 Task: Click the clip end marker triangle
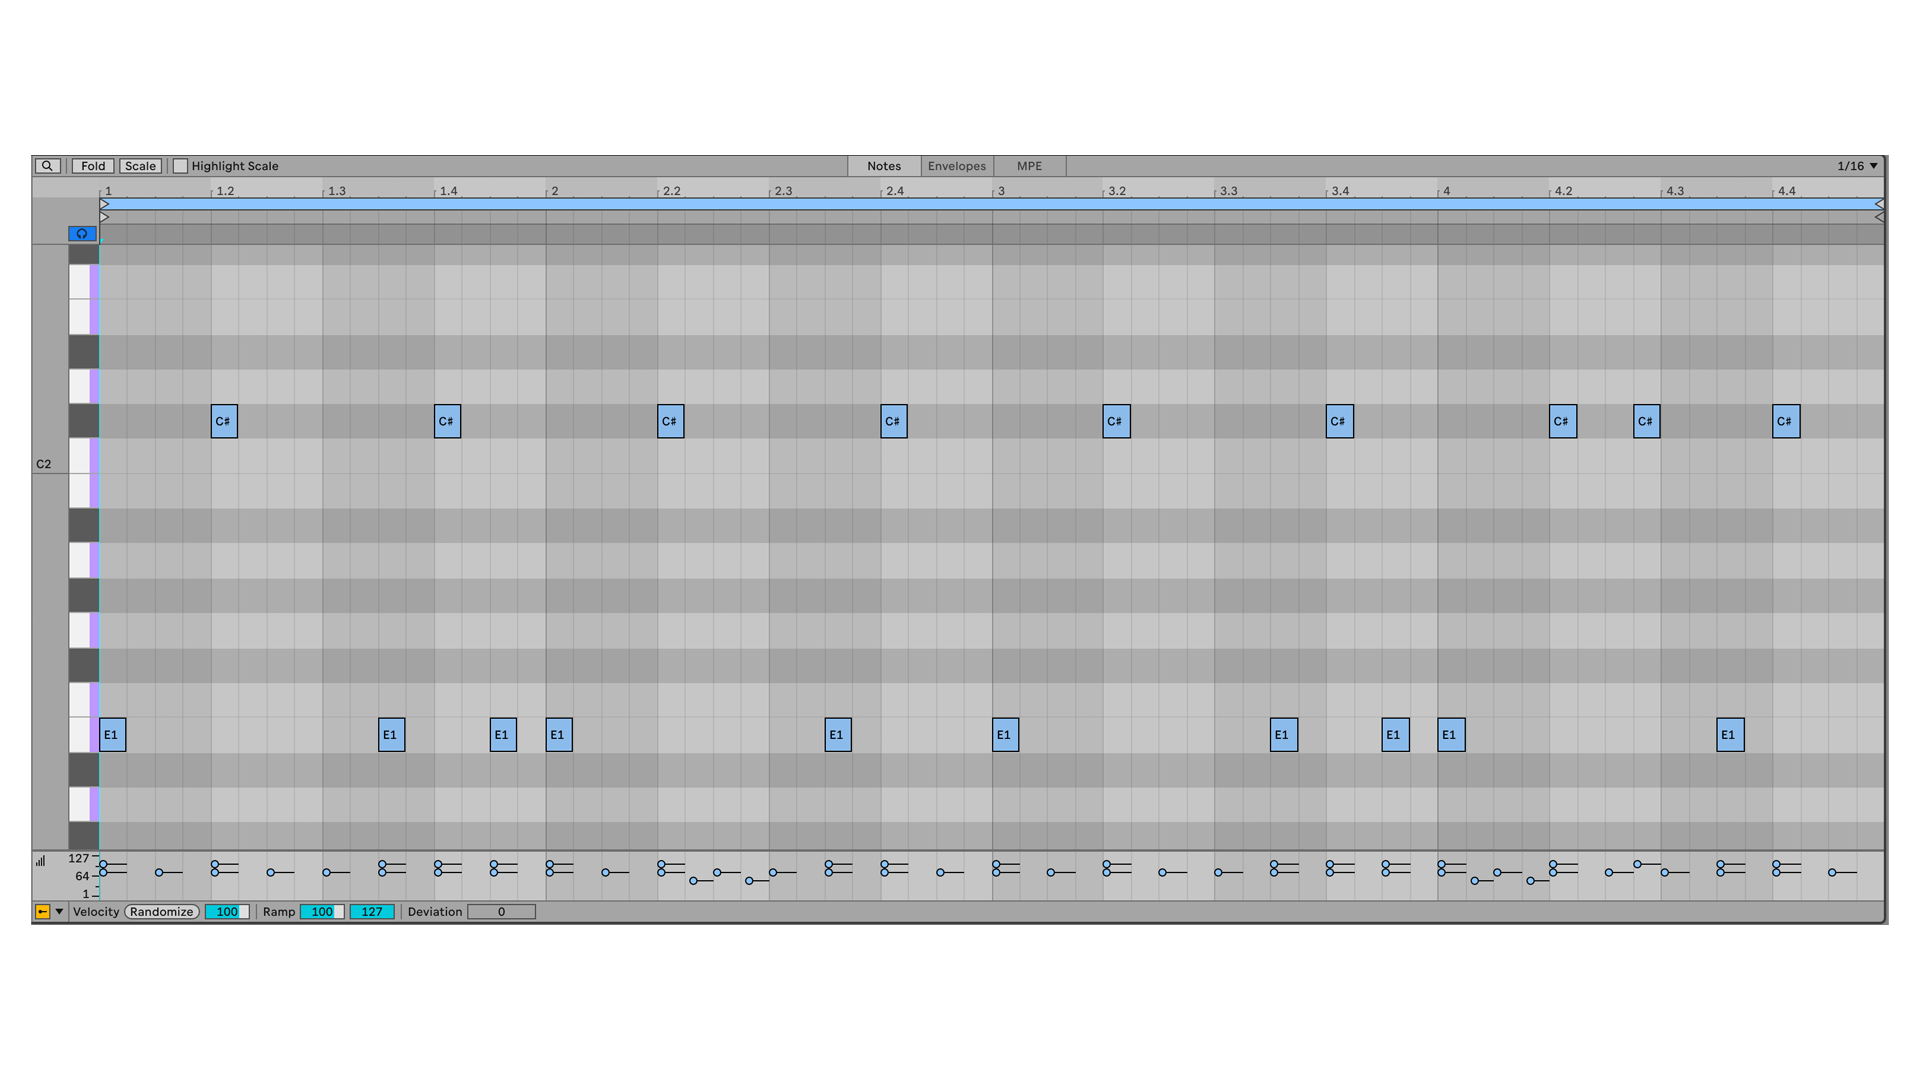1879,217
